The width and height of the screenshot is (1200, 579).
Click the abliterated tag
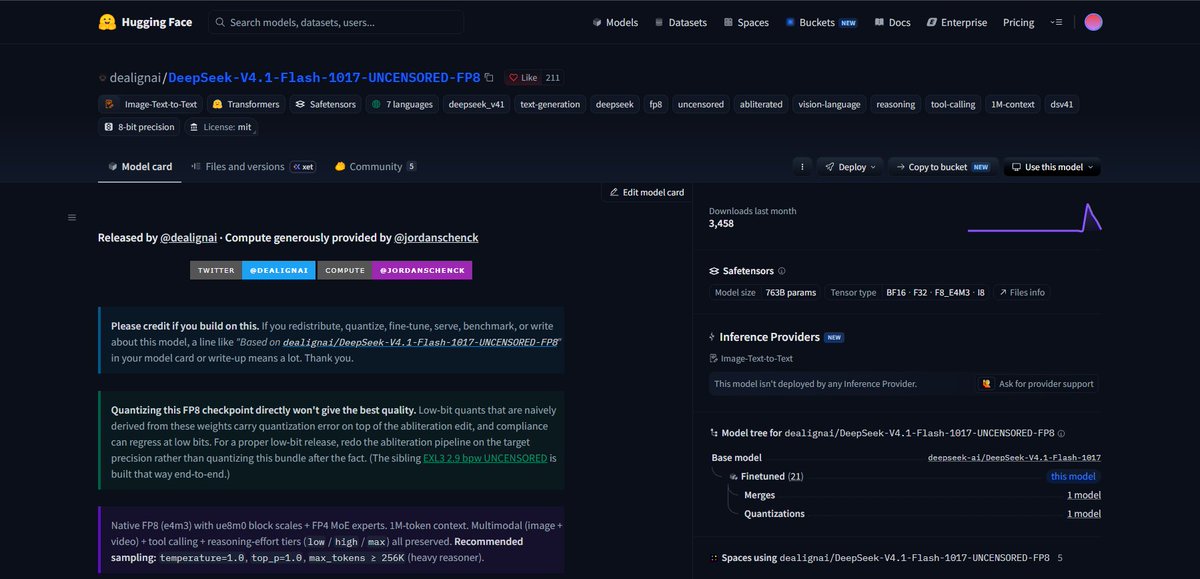[761, 104]
